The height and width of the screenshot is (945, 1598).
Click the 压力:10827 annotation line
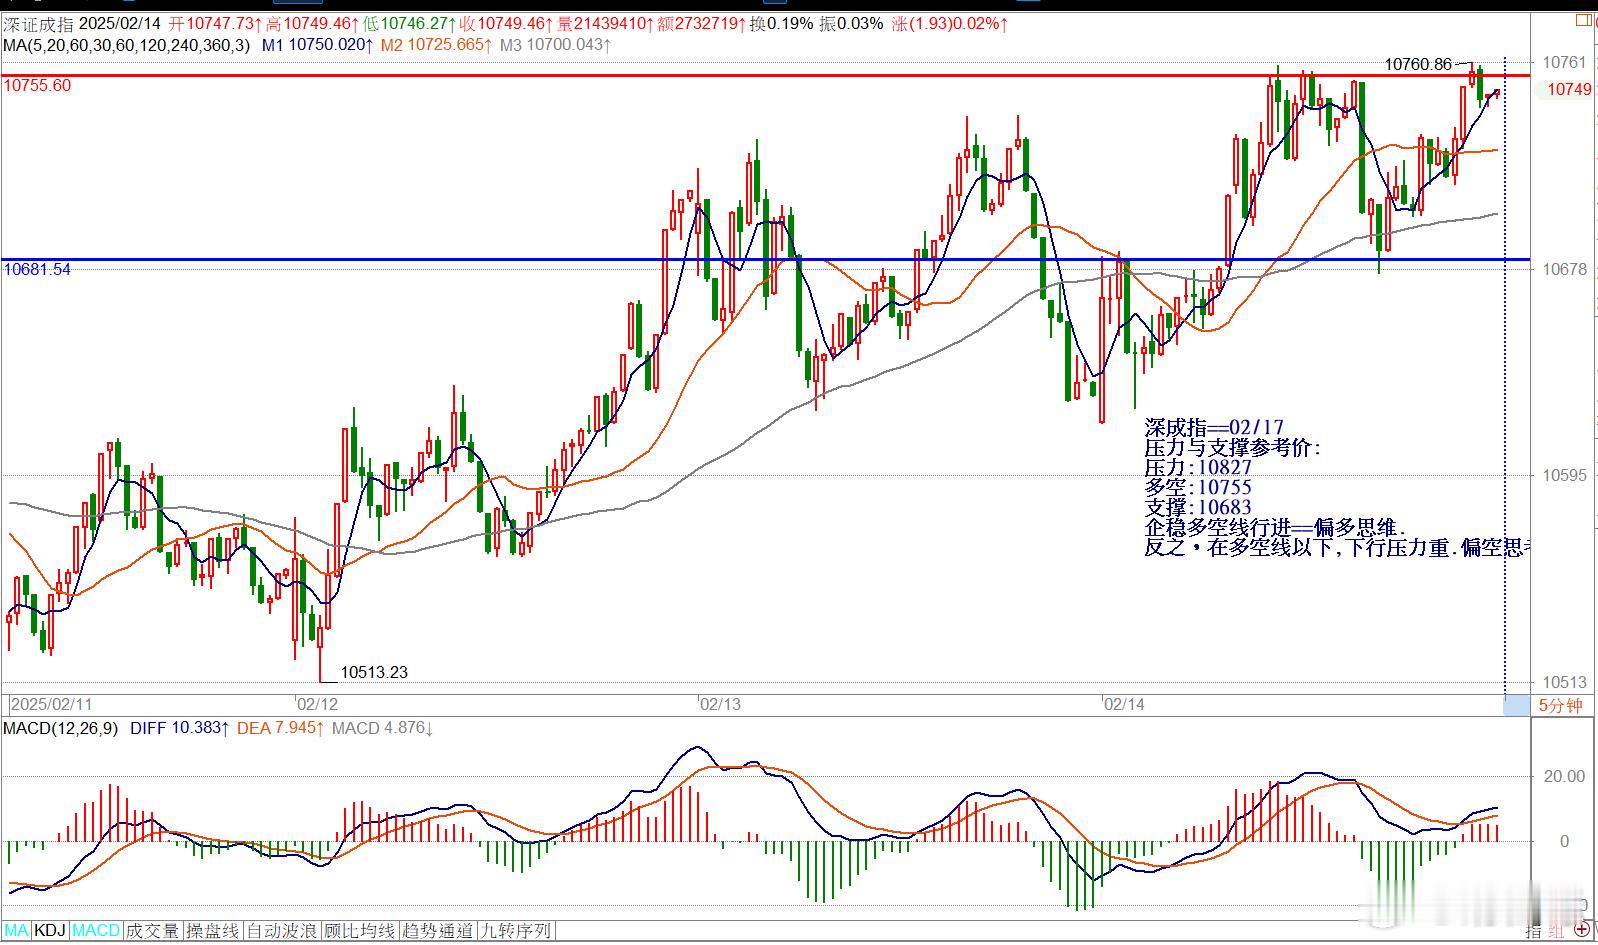(1198, 467)
